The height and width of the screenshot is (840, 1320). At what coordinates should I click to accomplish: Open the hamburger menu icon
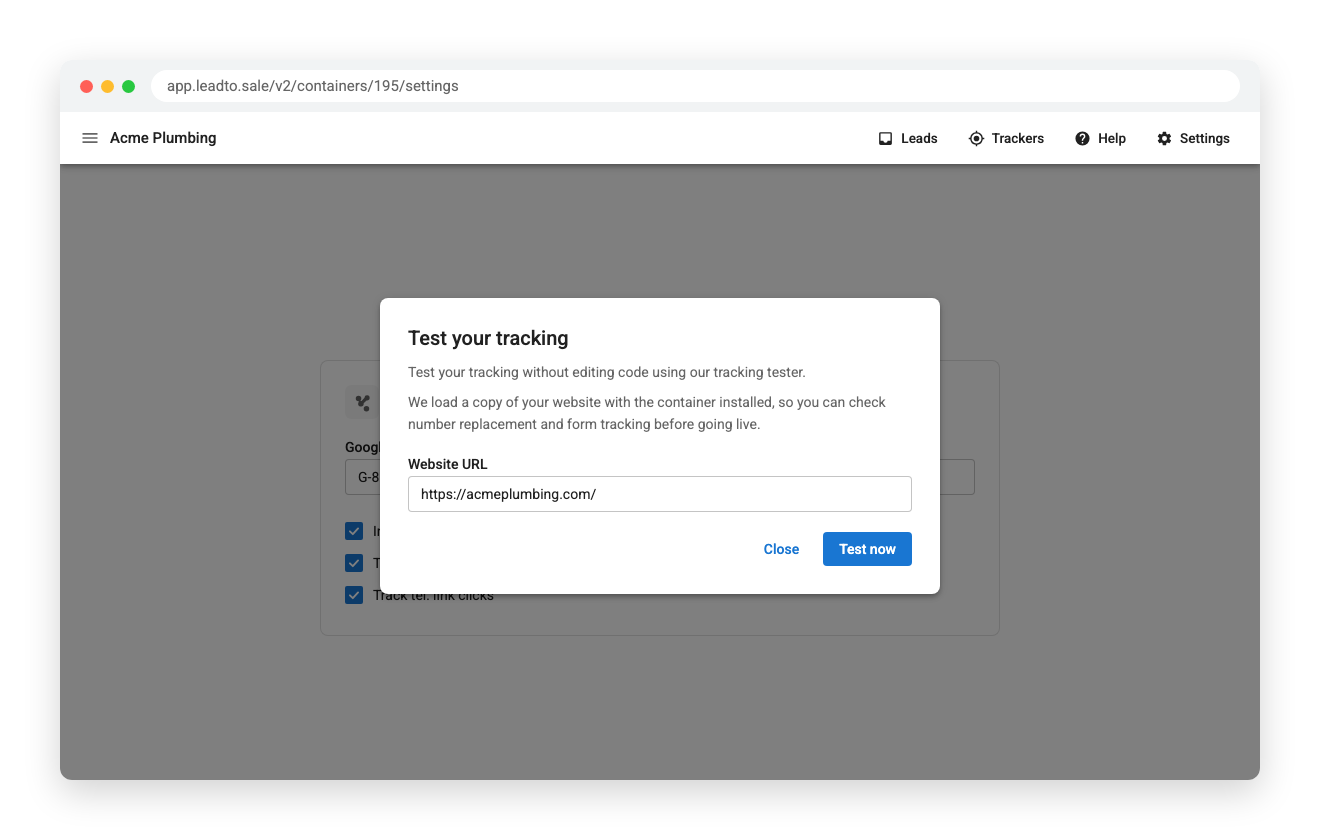pyautogui.click(x=90, y=138)
